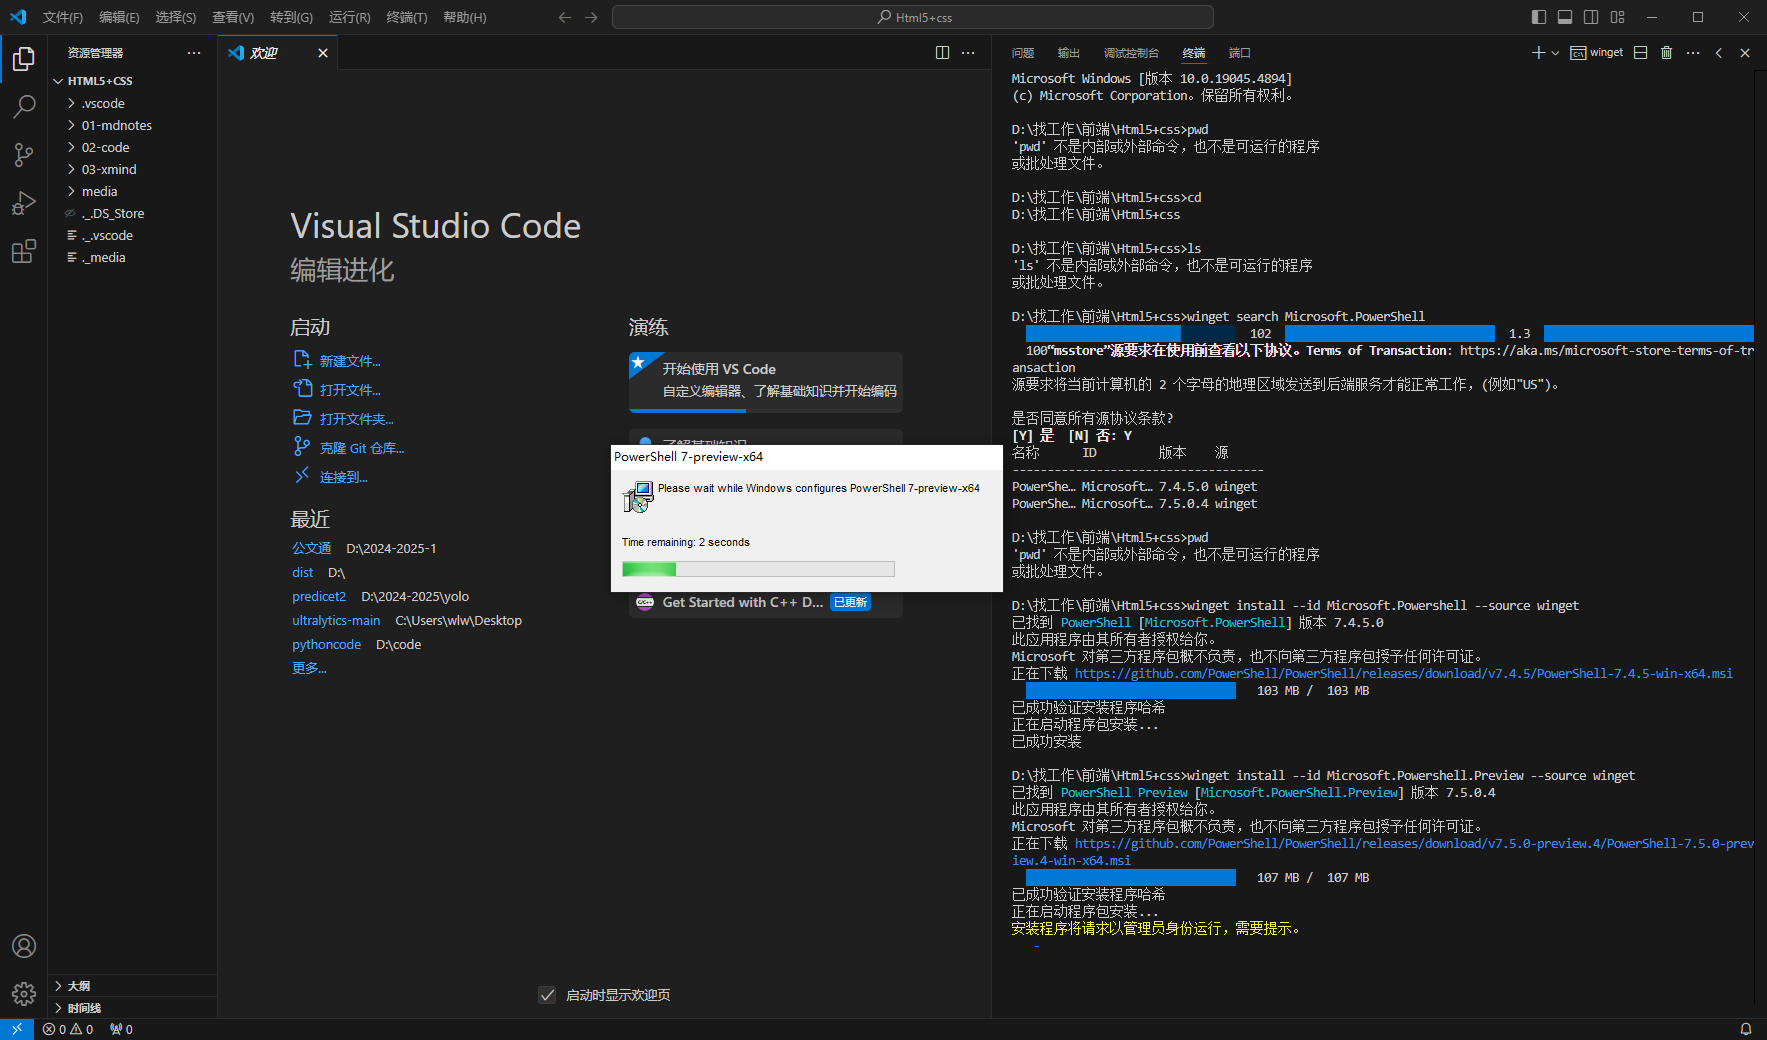Split the editor to the right

(942, 53)
